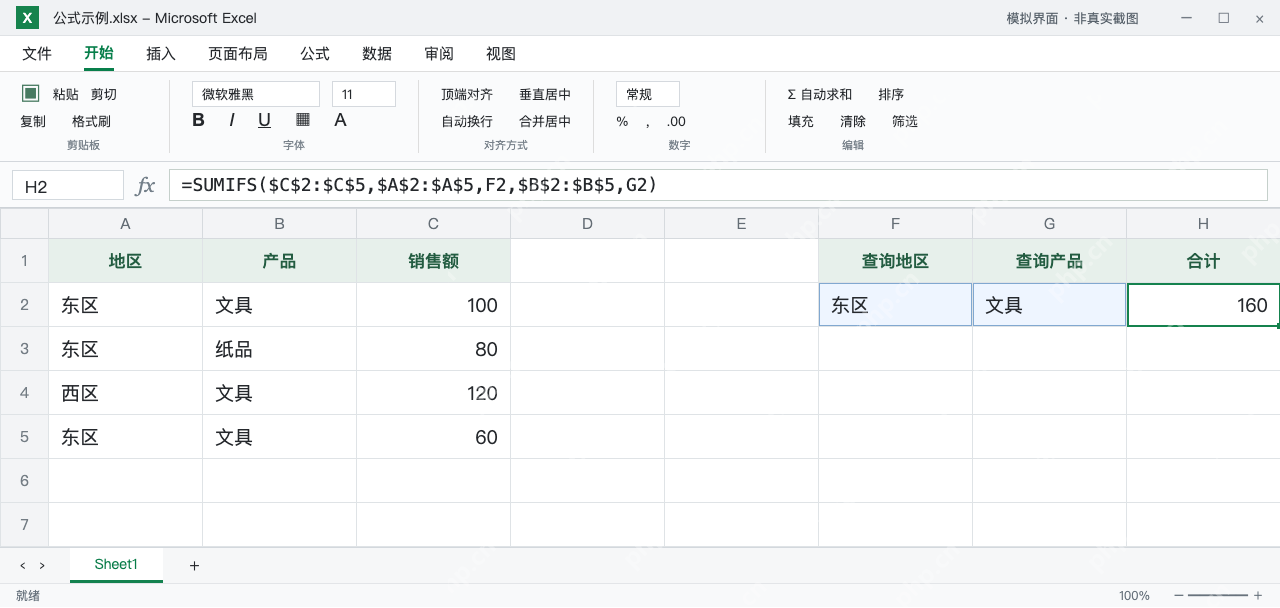Add a new sheet with plus
The height and width of the screenshot is (608, 1280).
[194, 566]
